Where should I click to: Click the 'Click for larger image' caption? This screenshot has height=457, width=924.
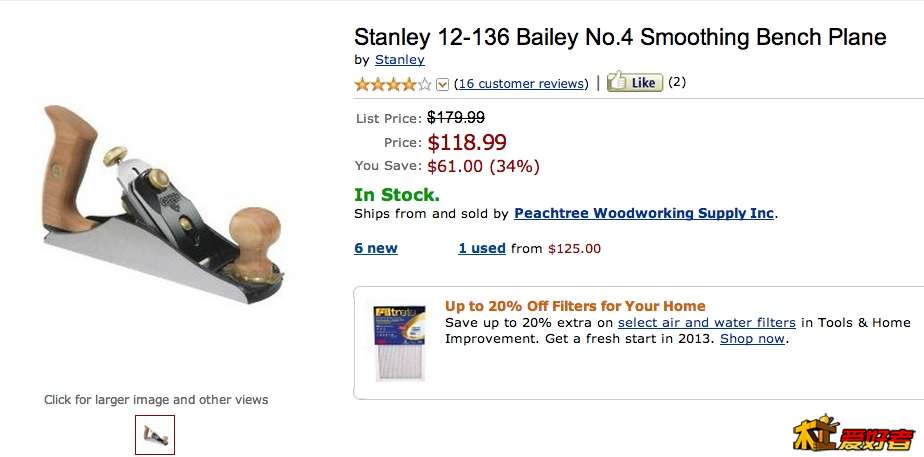[156, 400]
